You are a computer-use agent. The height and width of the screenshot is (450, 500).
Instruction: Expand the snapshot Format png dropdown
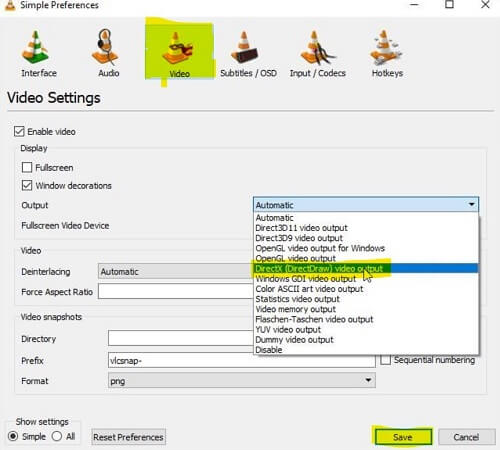[242, 380]
